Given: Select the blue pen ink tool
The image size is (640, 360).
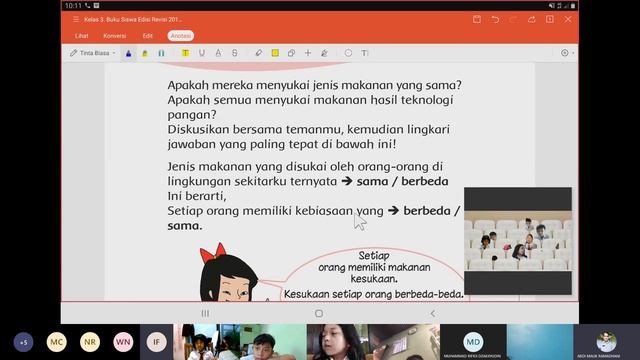Looking at the screenshot, I should click(129, 53).
